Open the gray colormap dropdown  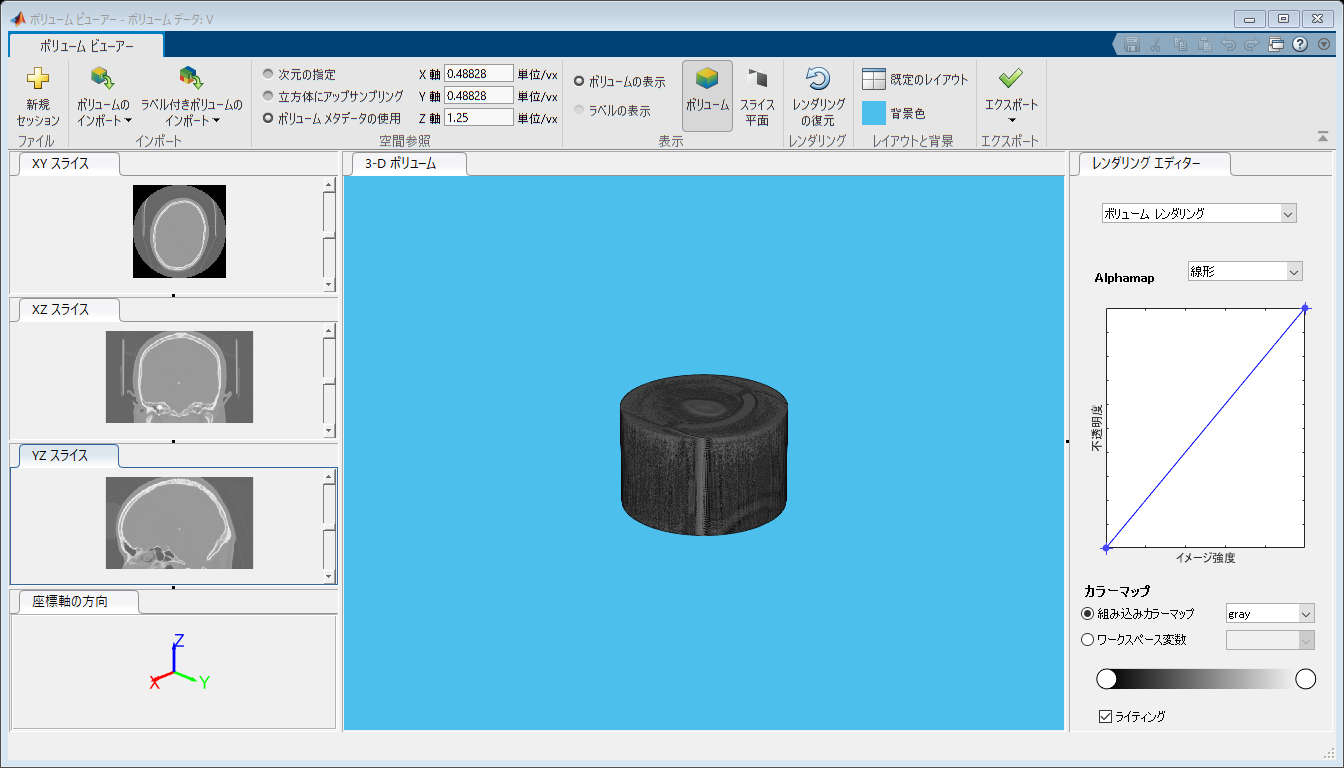(x=1270, y=614)
